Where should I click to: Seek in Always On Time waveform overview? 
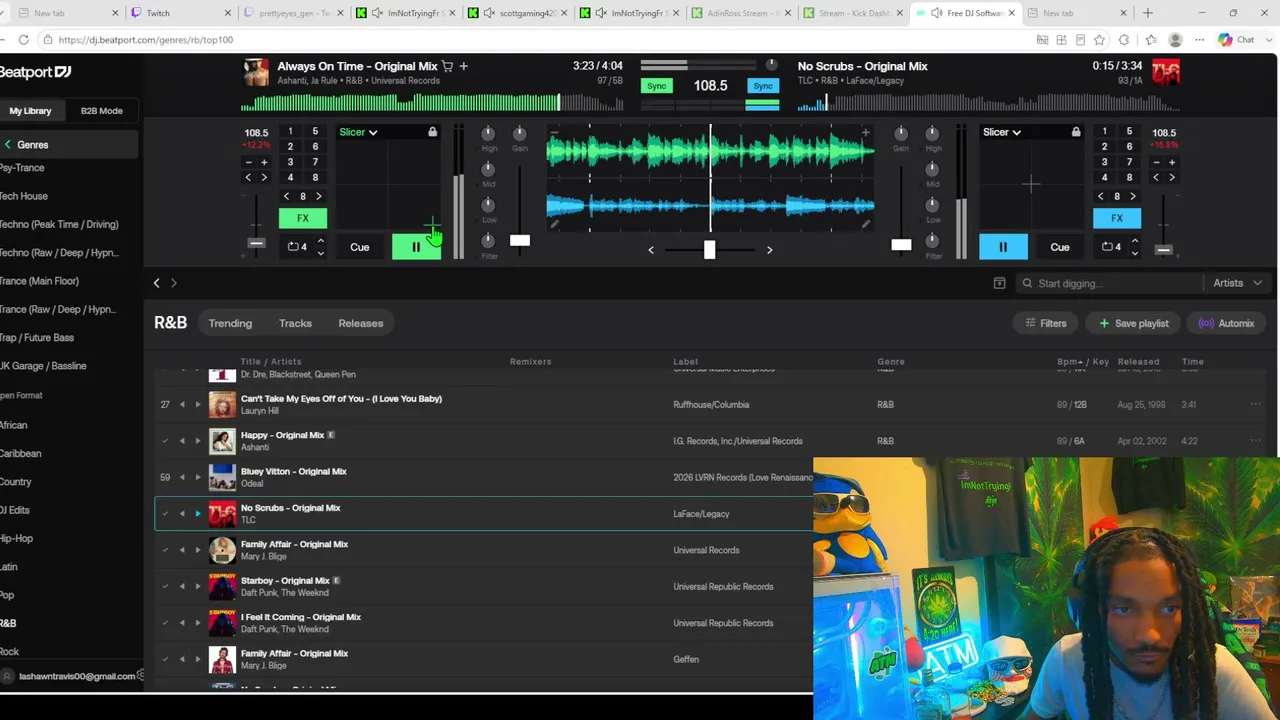432,103
